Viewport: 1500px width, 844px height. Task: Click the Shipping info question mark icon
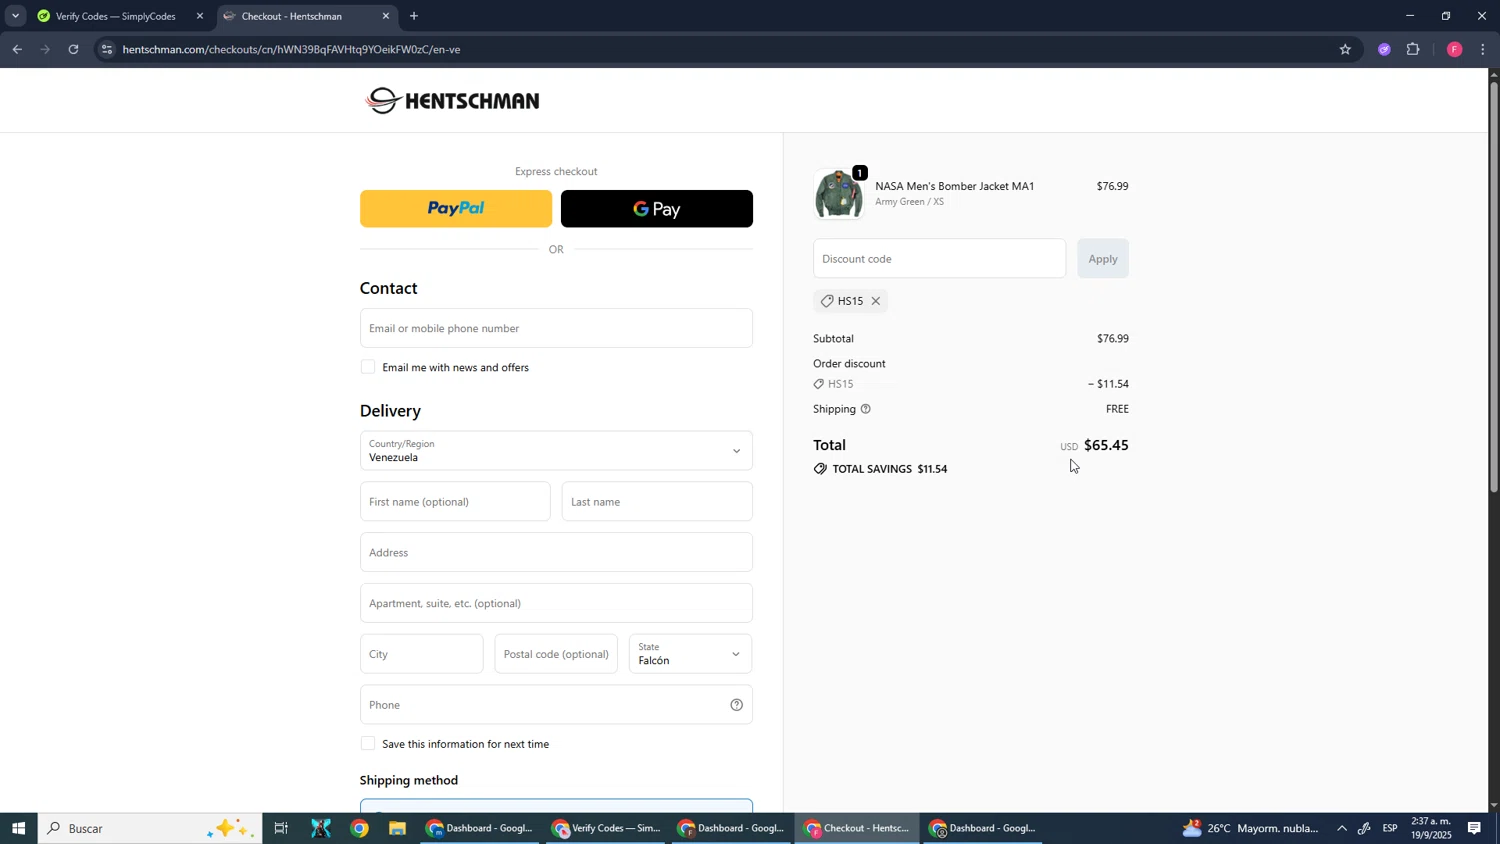click(x=866, y=409)
